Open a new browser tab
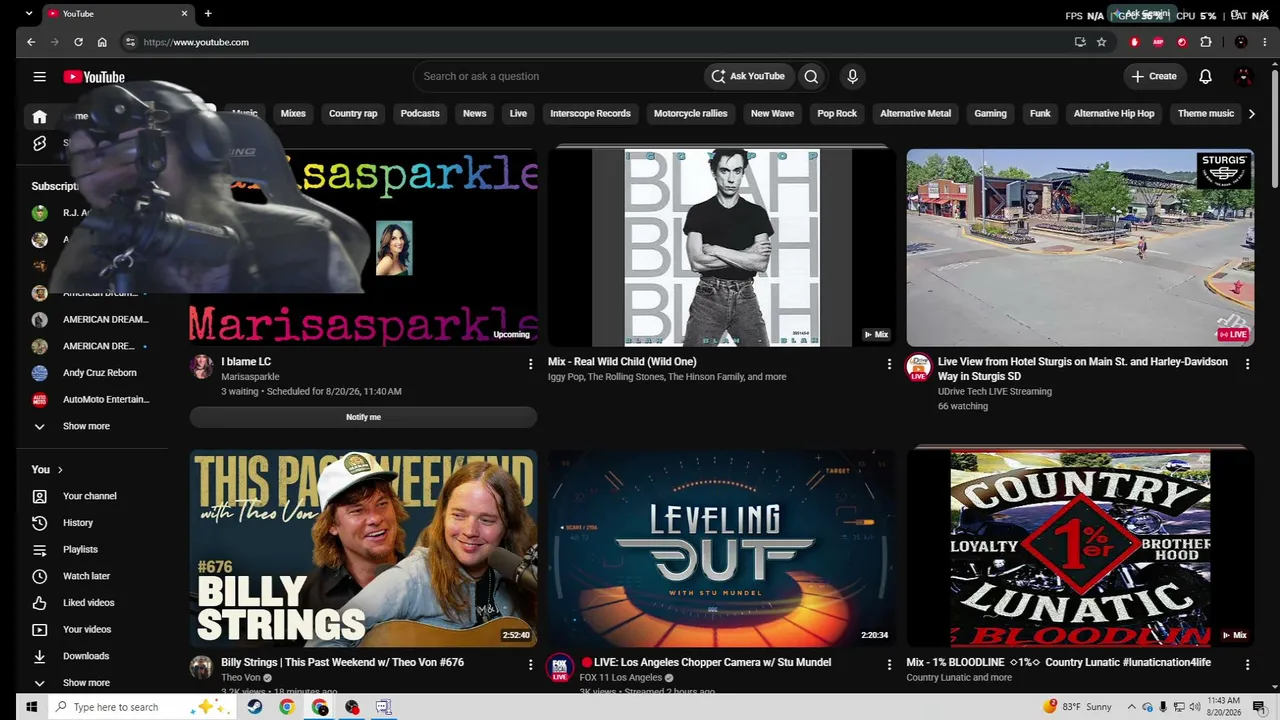This screenshot has height=720, width=1280. click(208, 14)
